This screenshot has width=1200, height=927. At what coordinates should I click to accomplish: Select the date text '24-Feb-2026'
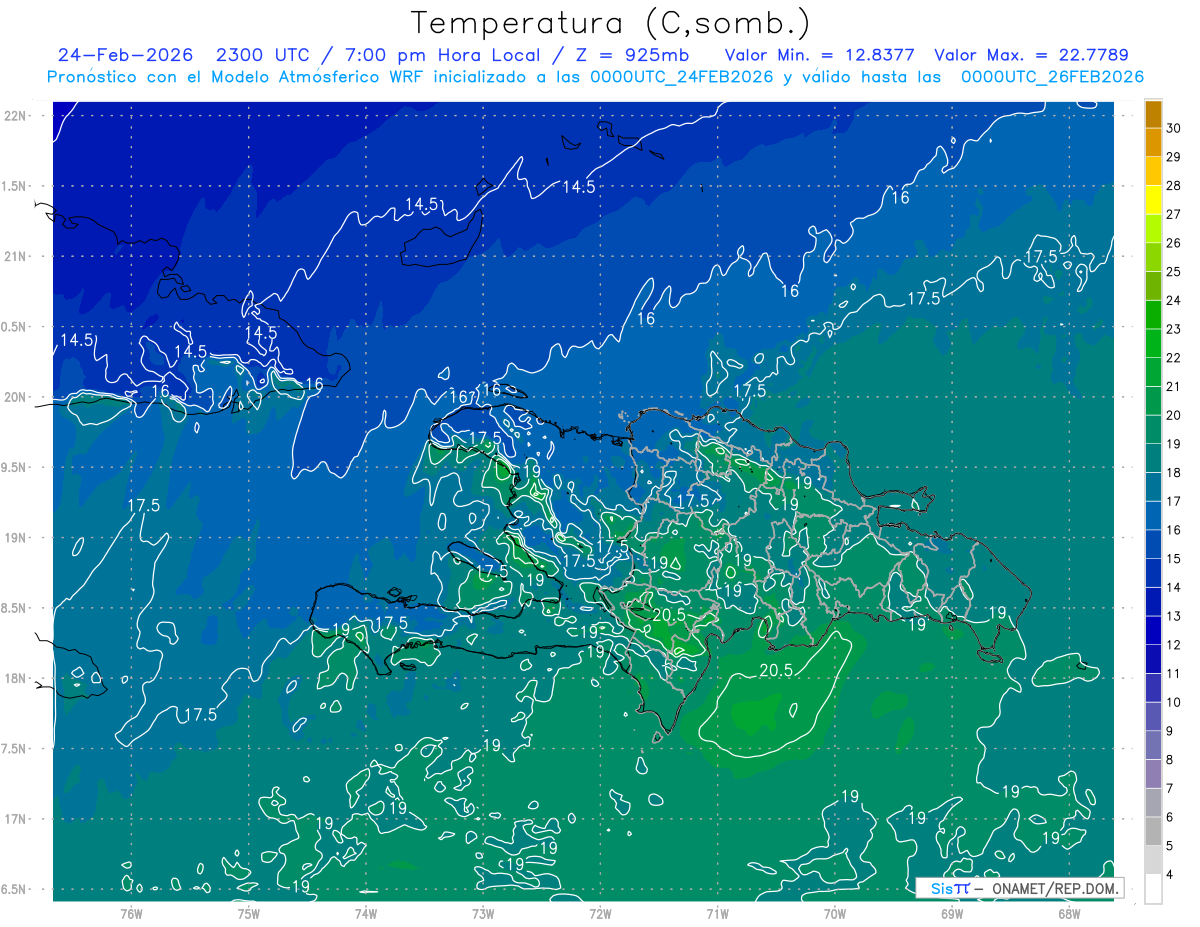(125, 55)
